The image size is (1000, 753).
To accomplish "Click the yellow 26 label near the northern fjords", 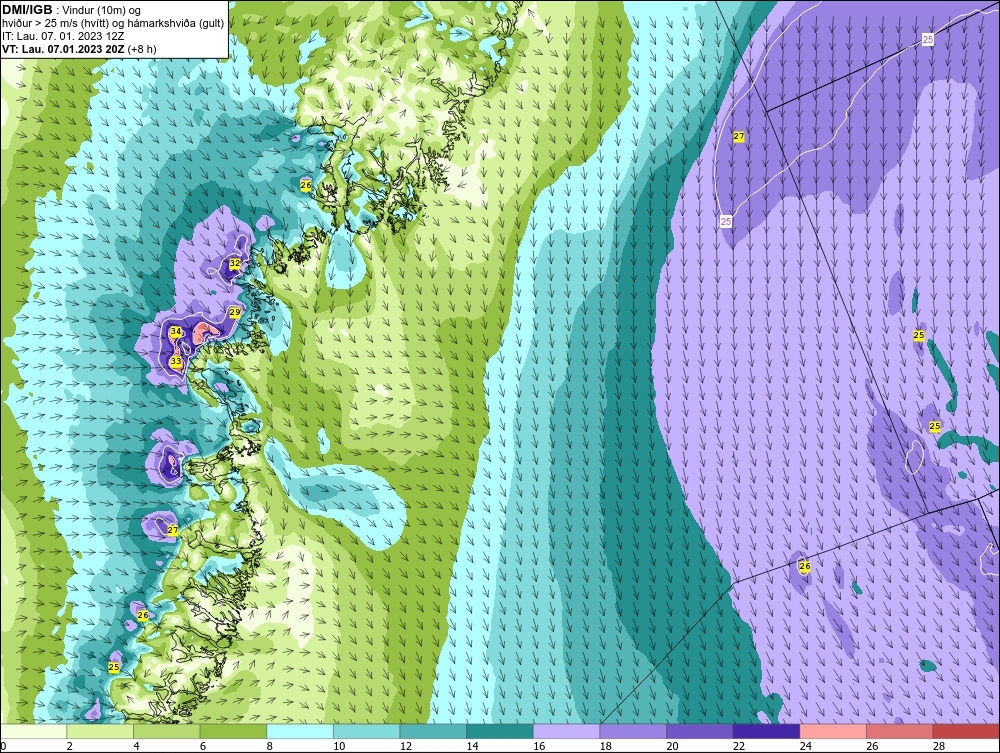I will click(x=305, y=185).
